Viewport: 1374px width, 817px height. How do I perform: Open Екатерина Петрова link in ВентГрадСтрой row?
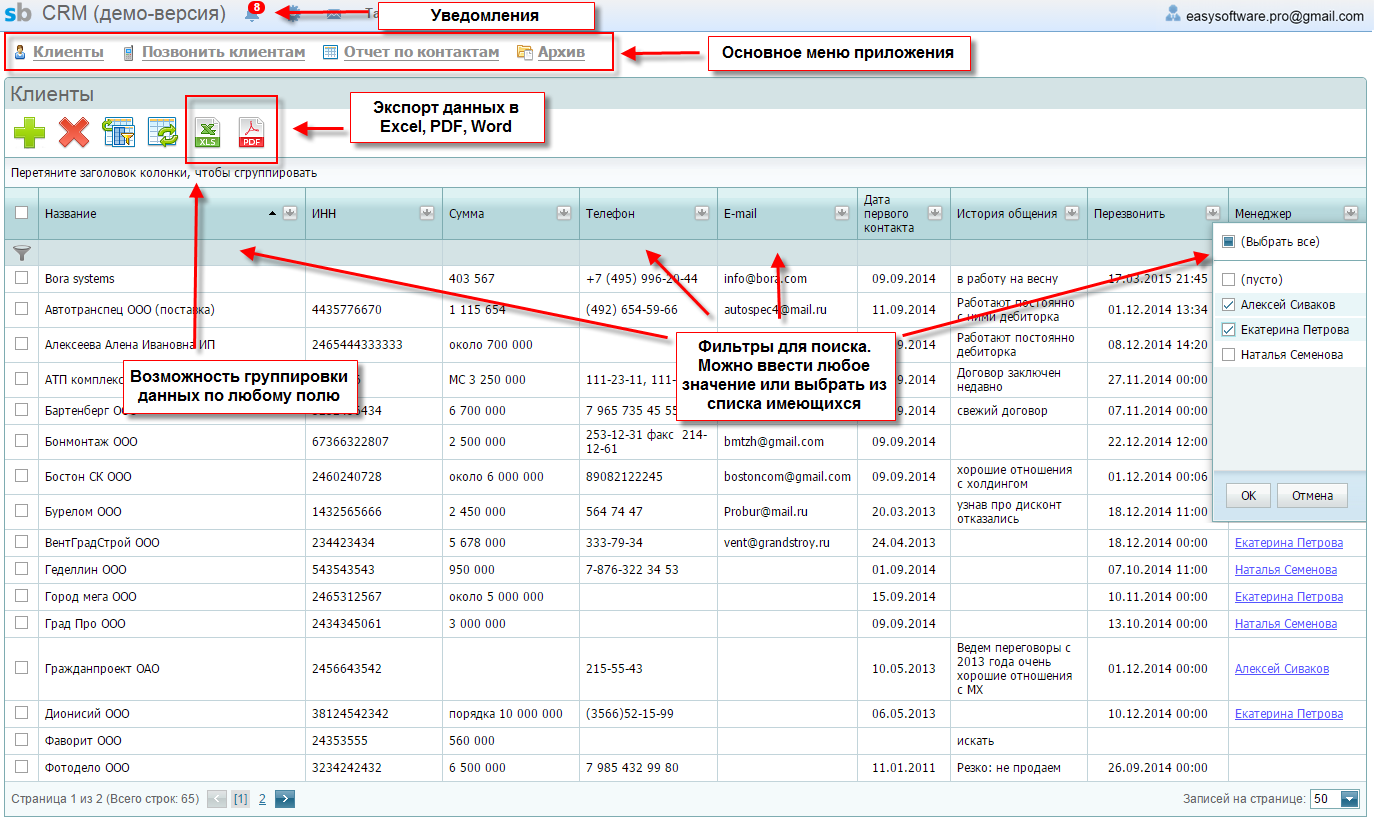[1289, 543]
